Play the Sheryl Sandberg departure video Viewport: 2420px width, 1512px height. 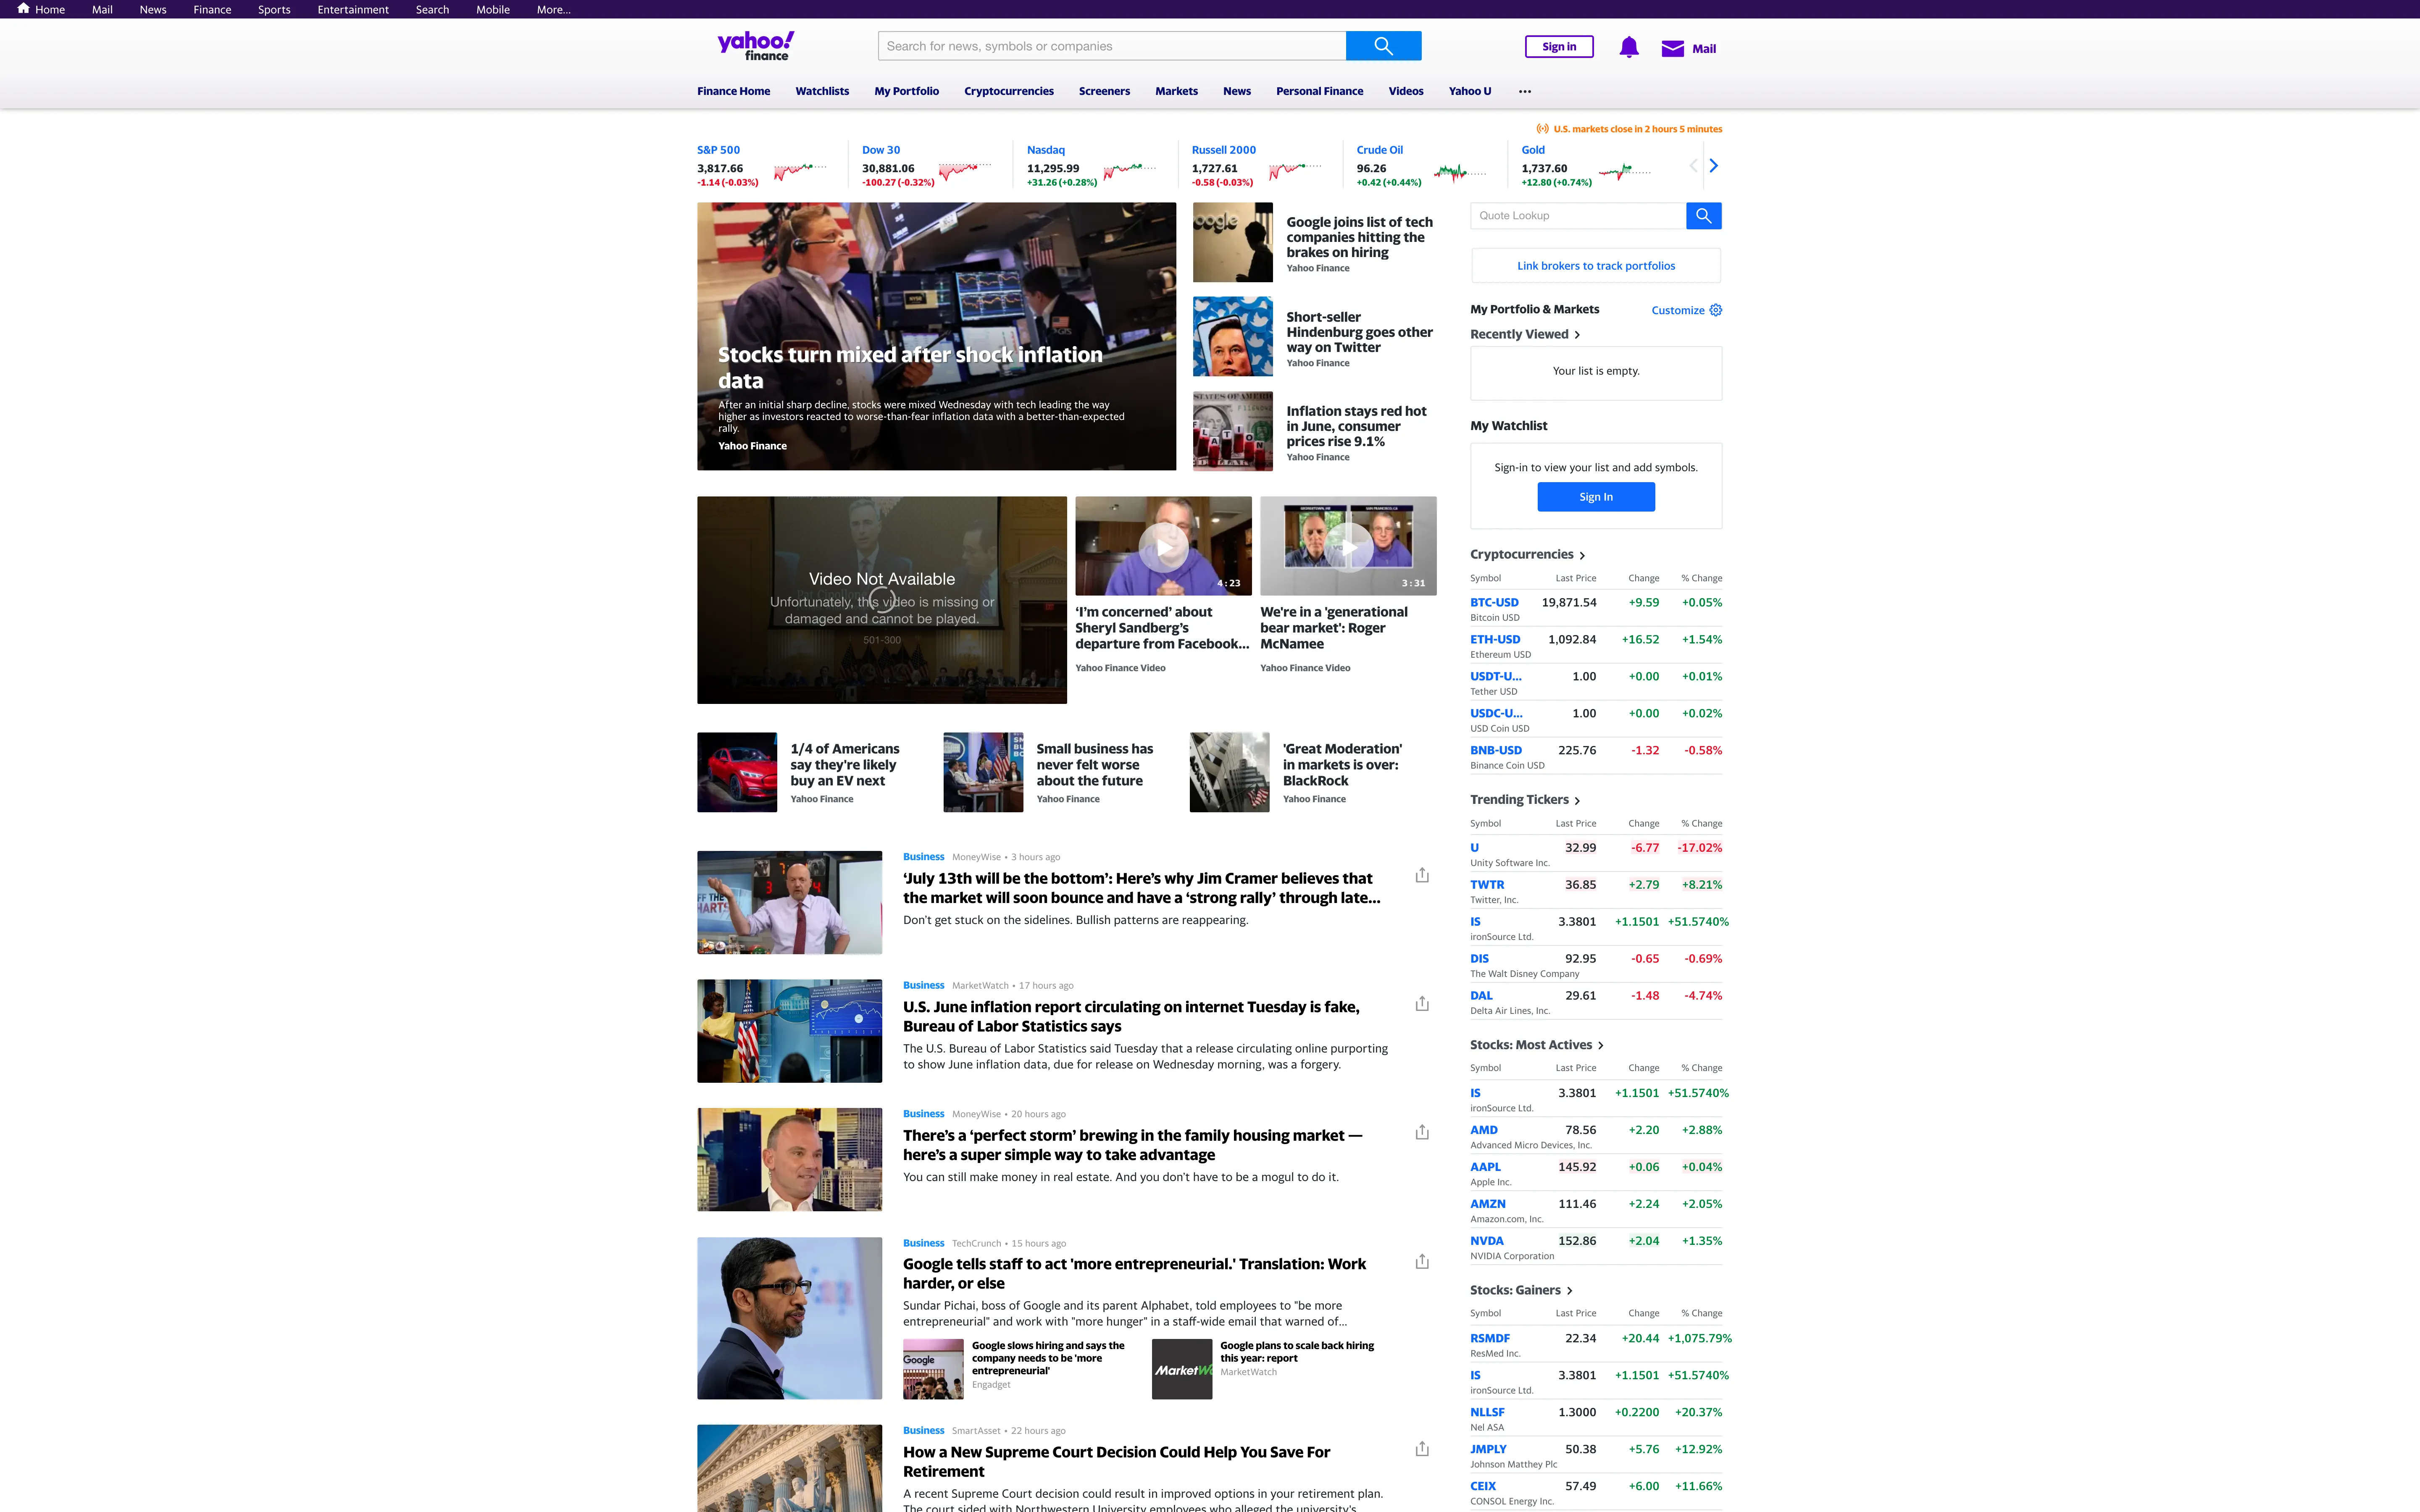(1162, 546)
